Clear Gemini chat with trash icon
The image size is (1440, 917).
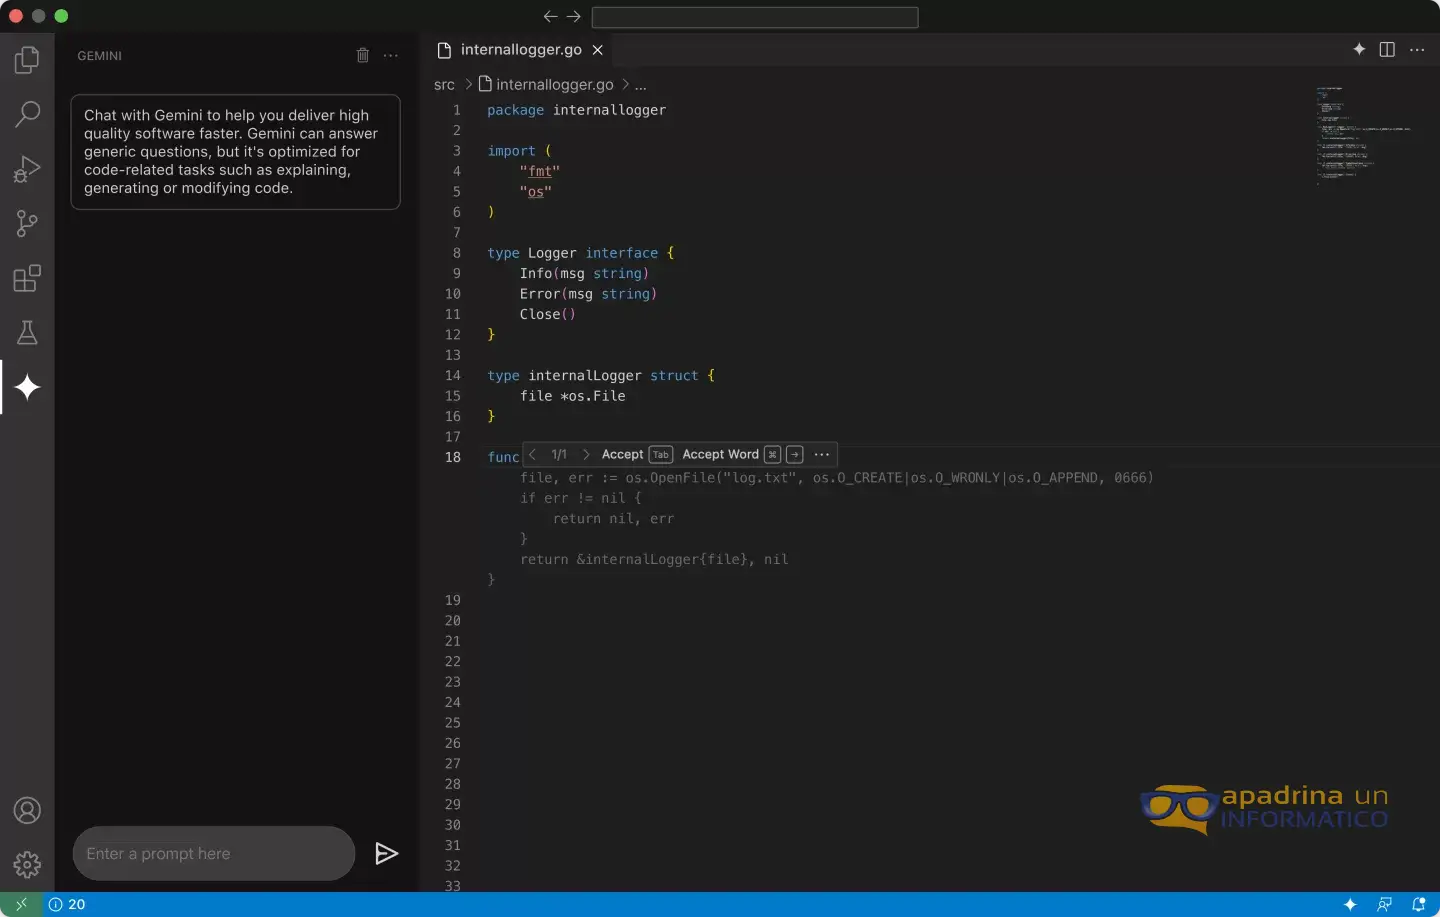point(363,55)
